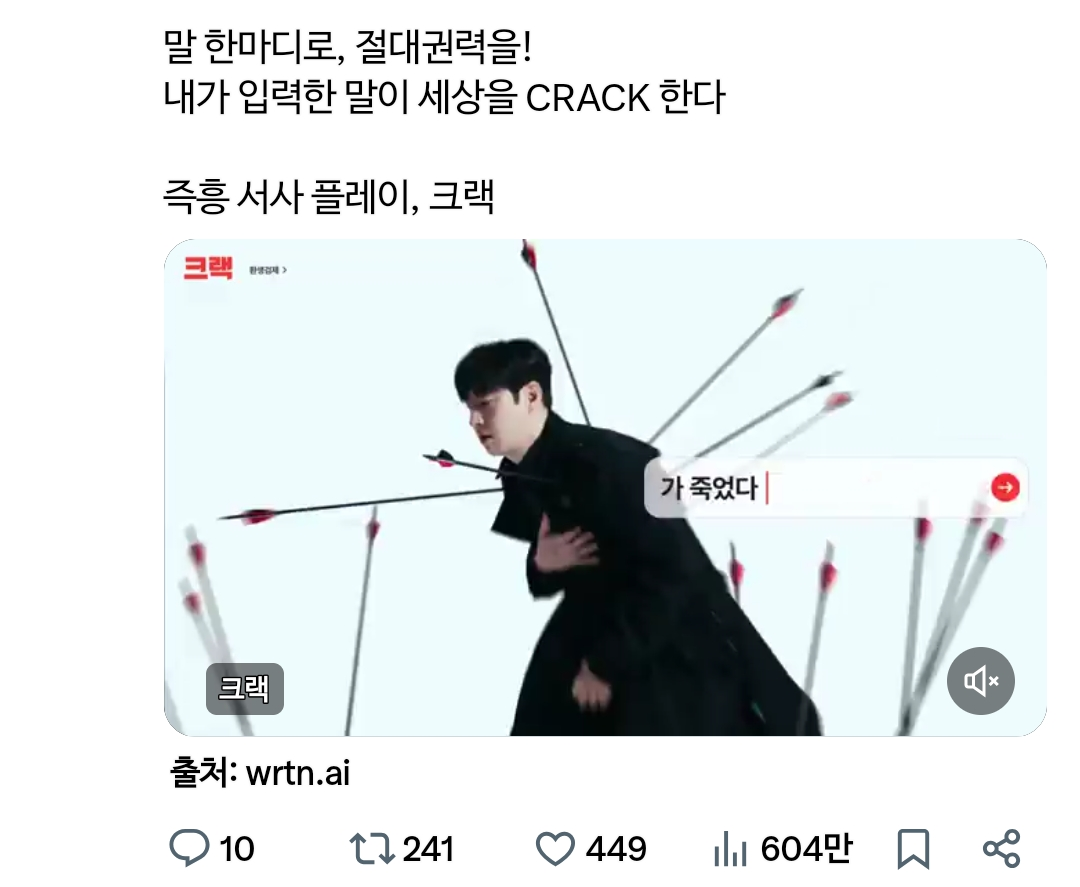View analytics via the bar chart icon
This screenshot has width=1080, height=887.
click(731, 848)
